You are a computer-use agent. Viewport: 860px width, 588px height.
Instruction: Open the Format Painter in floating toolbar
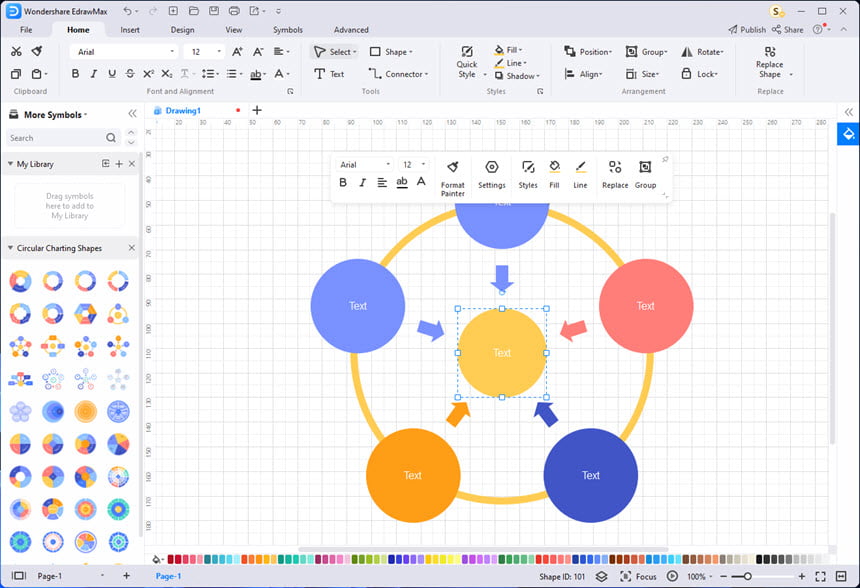[x=452, y=178]
